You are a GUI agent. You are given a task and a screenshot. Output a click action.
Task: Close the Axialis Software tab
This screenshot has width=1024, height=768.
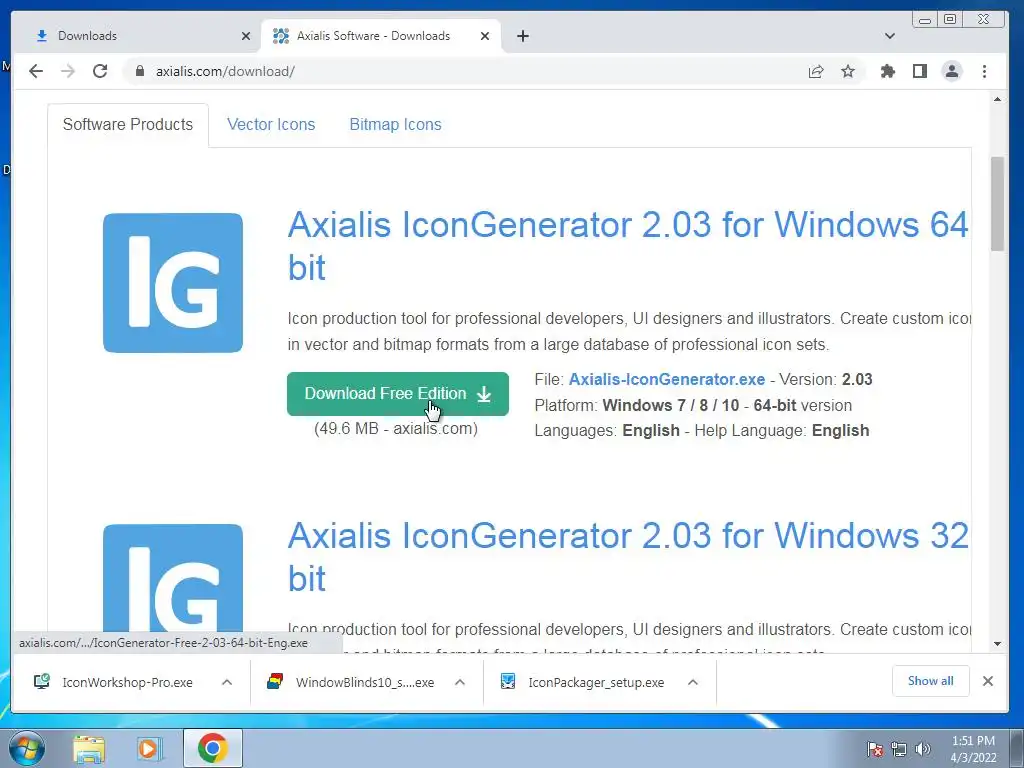tap(485, 36)
